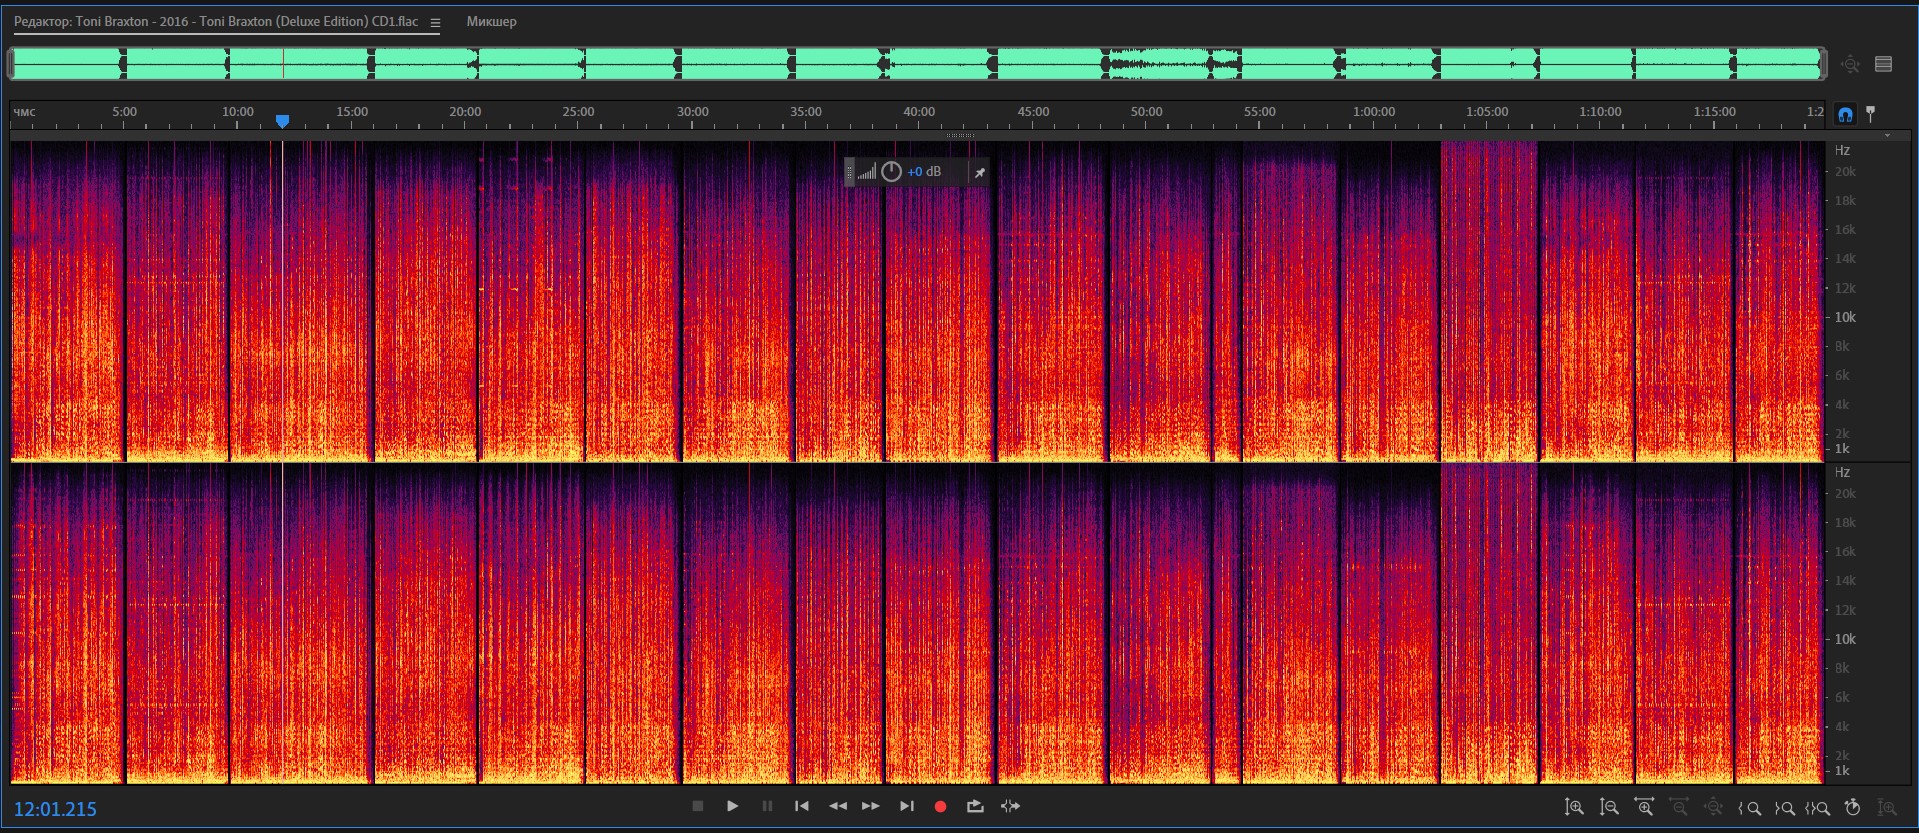Click the red Record button
The image size is (1919, 833).
(x=940, y=806)
